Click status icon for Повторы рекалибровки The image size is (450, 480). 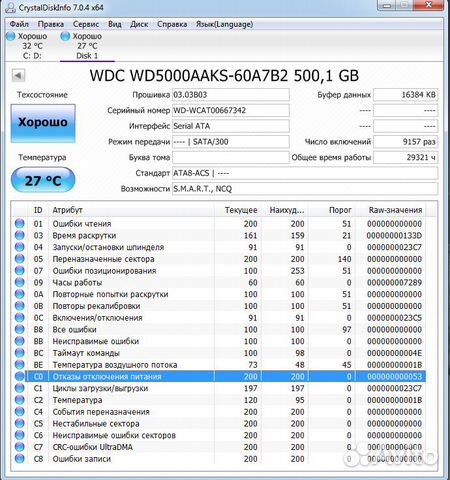(20, 306)
